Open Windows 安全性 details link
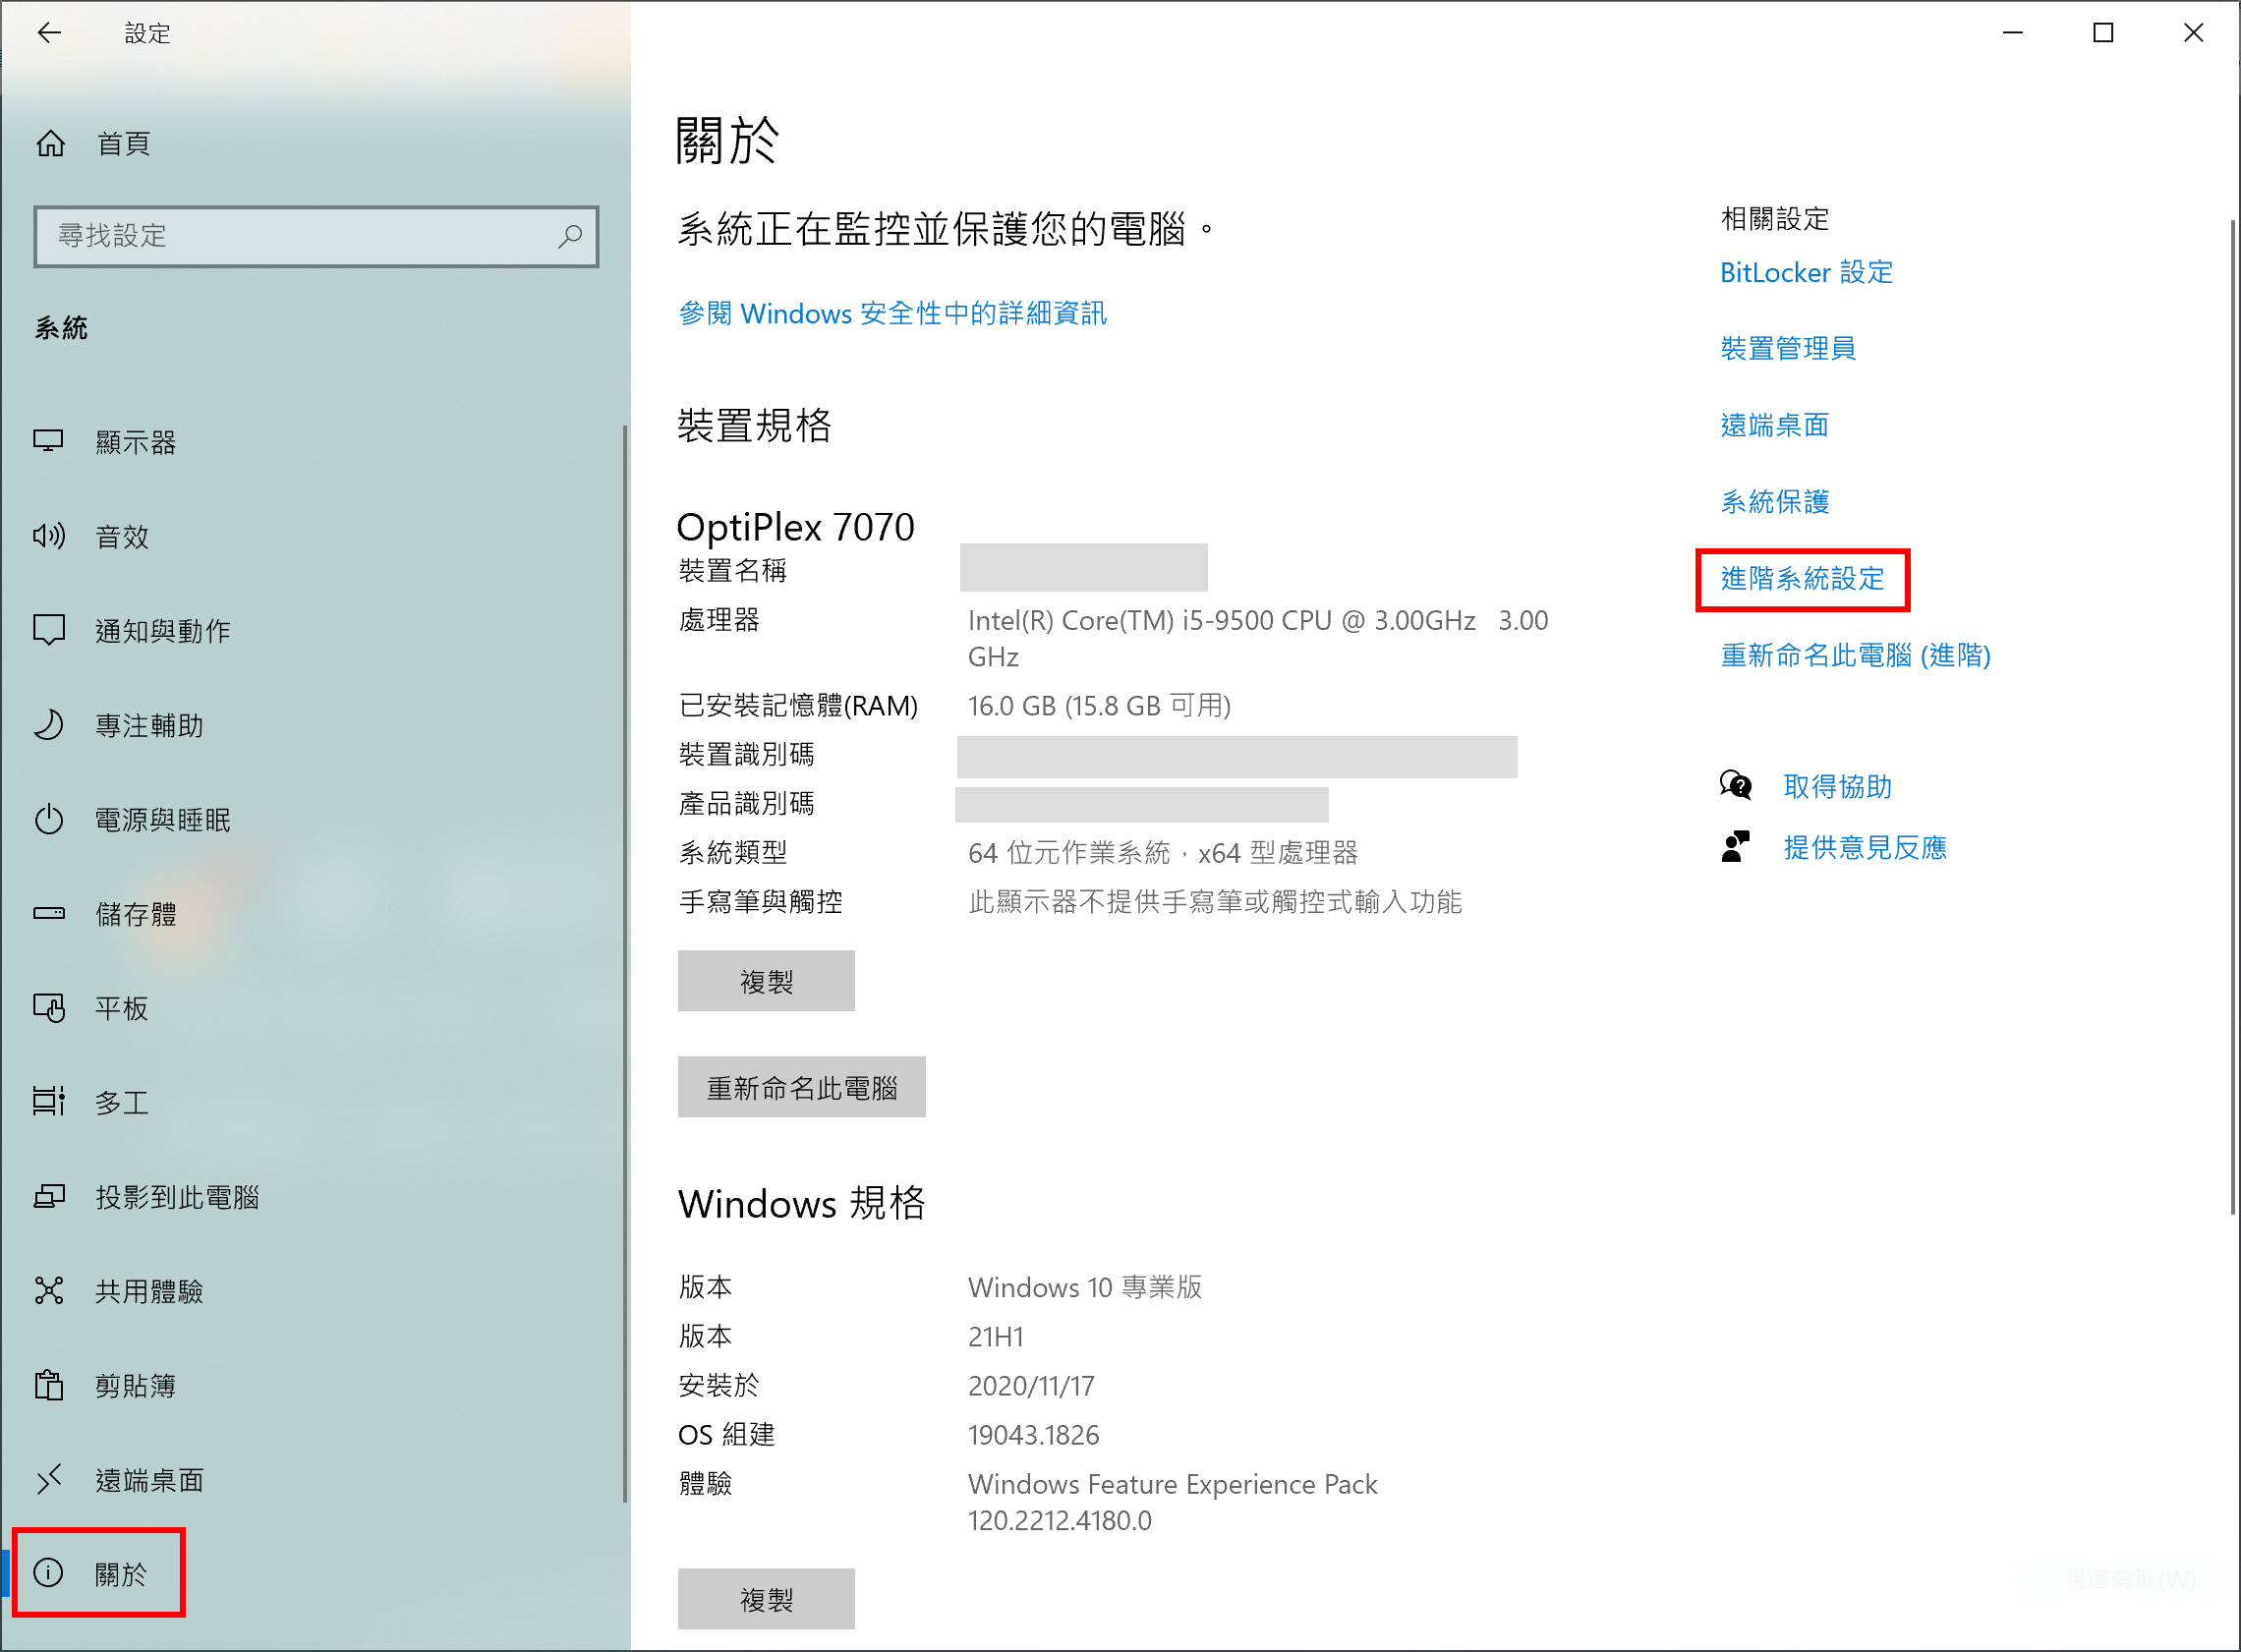 [892, 313]
